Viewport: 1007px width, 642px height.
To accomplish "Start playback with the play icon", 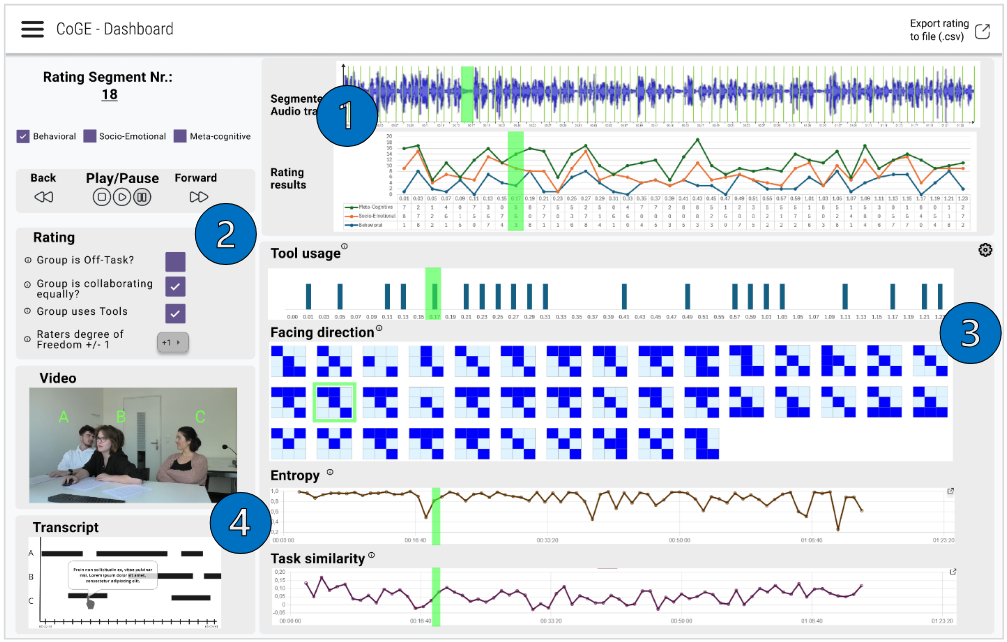I will point(122,197).
